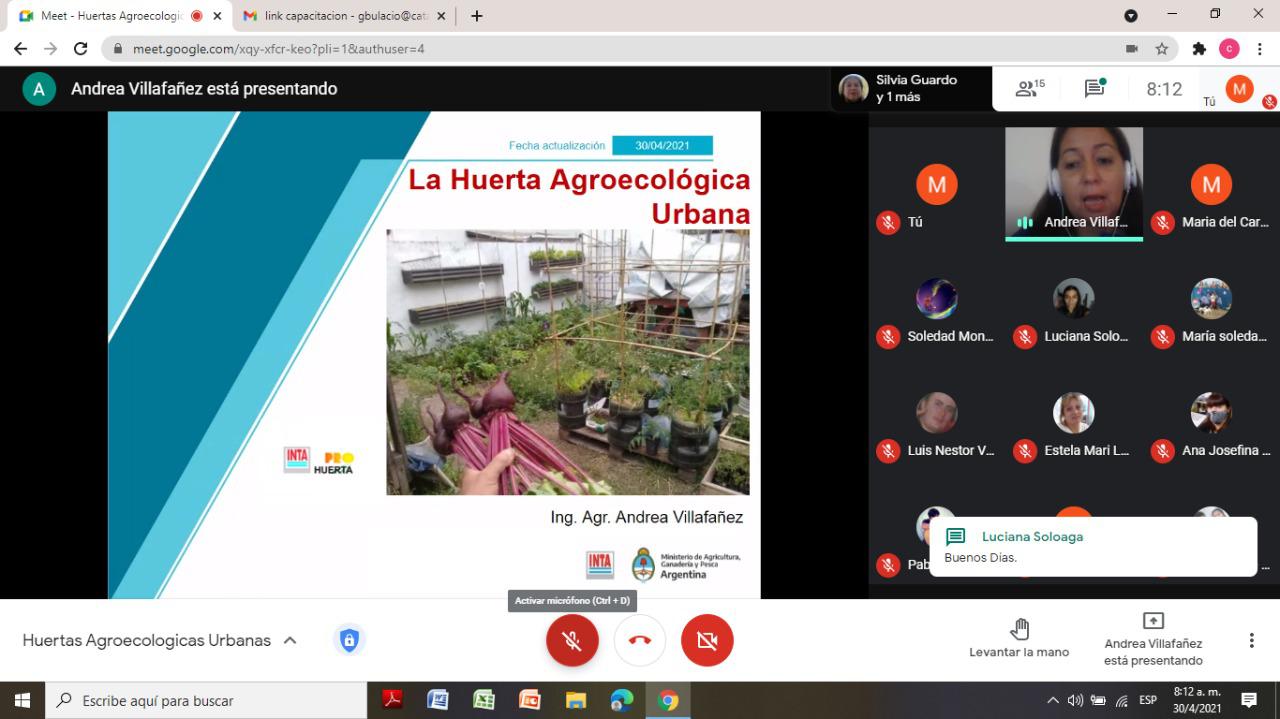
Task: Open the Chrome extensions puzzle icon
Action: [1199, 48]
